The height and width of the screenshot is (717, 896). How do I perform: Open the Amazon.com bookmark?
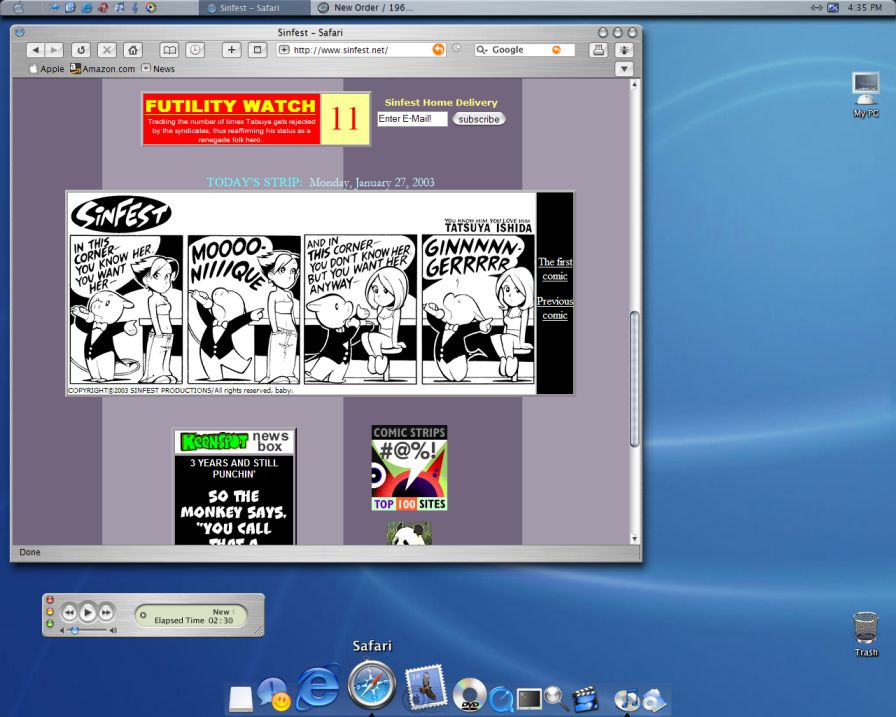(x=102, y=69)
